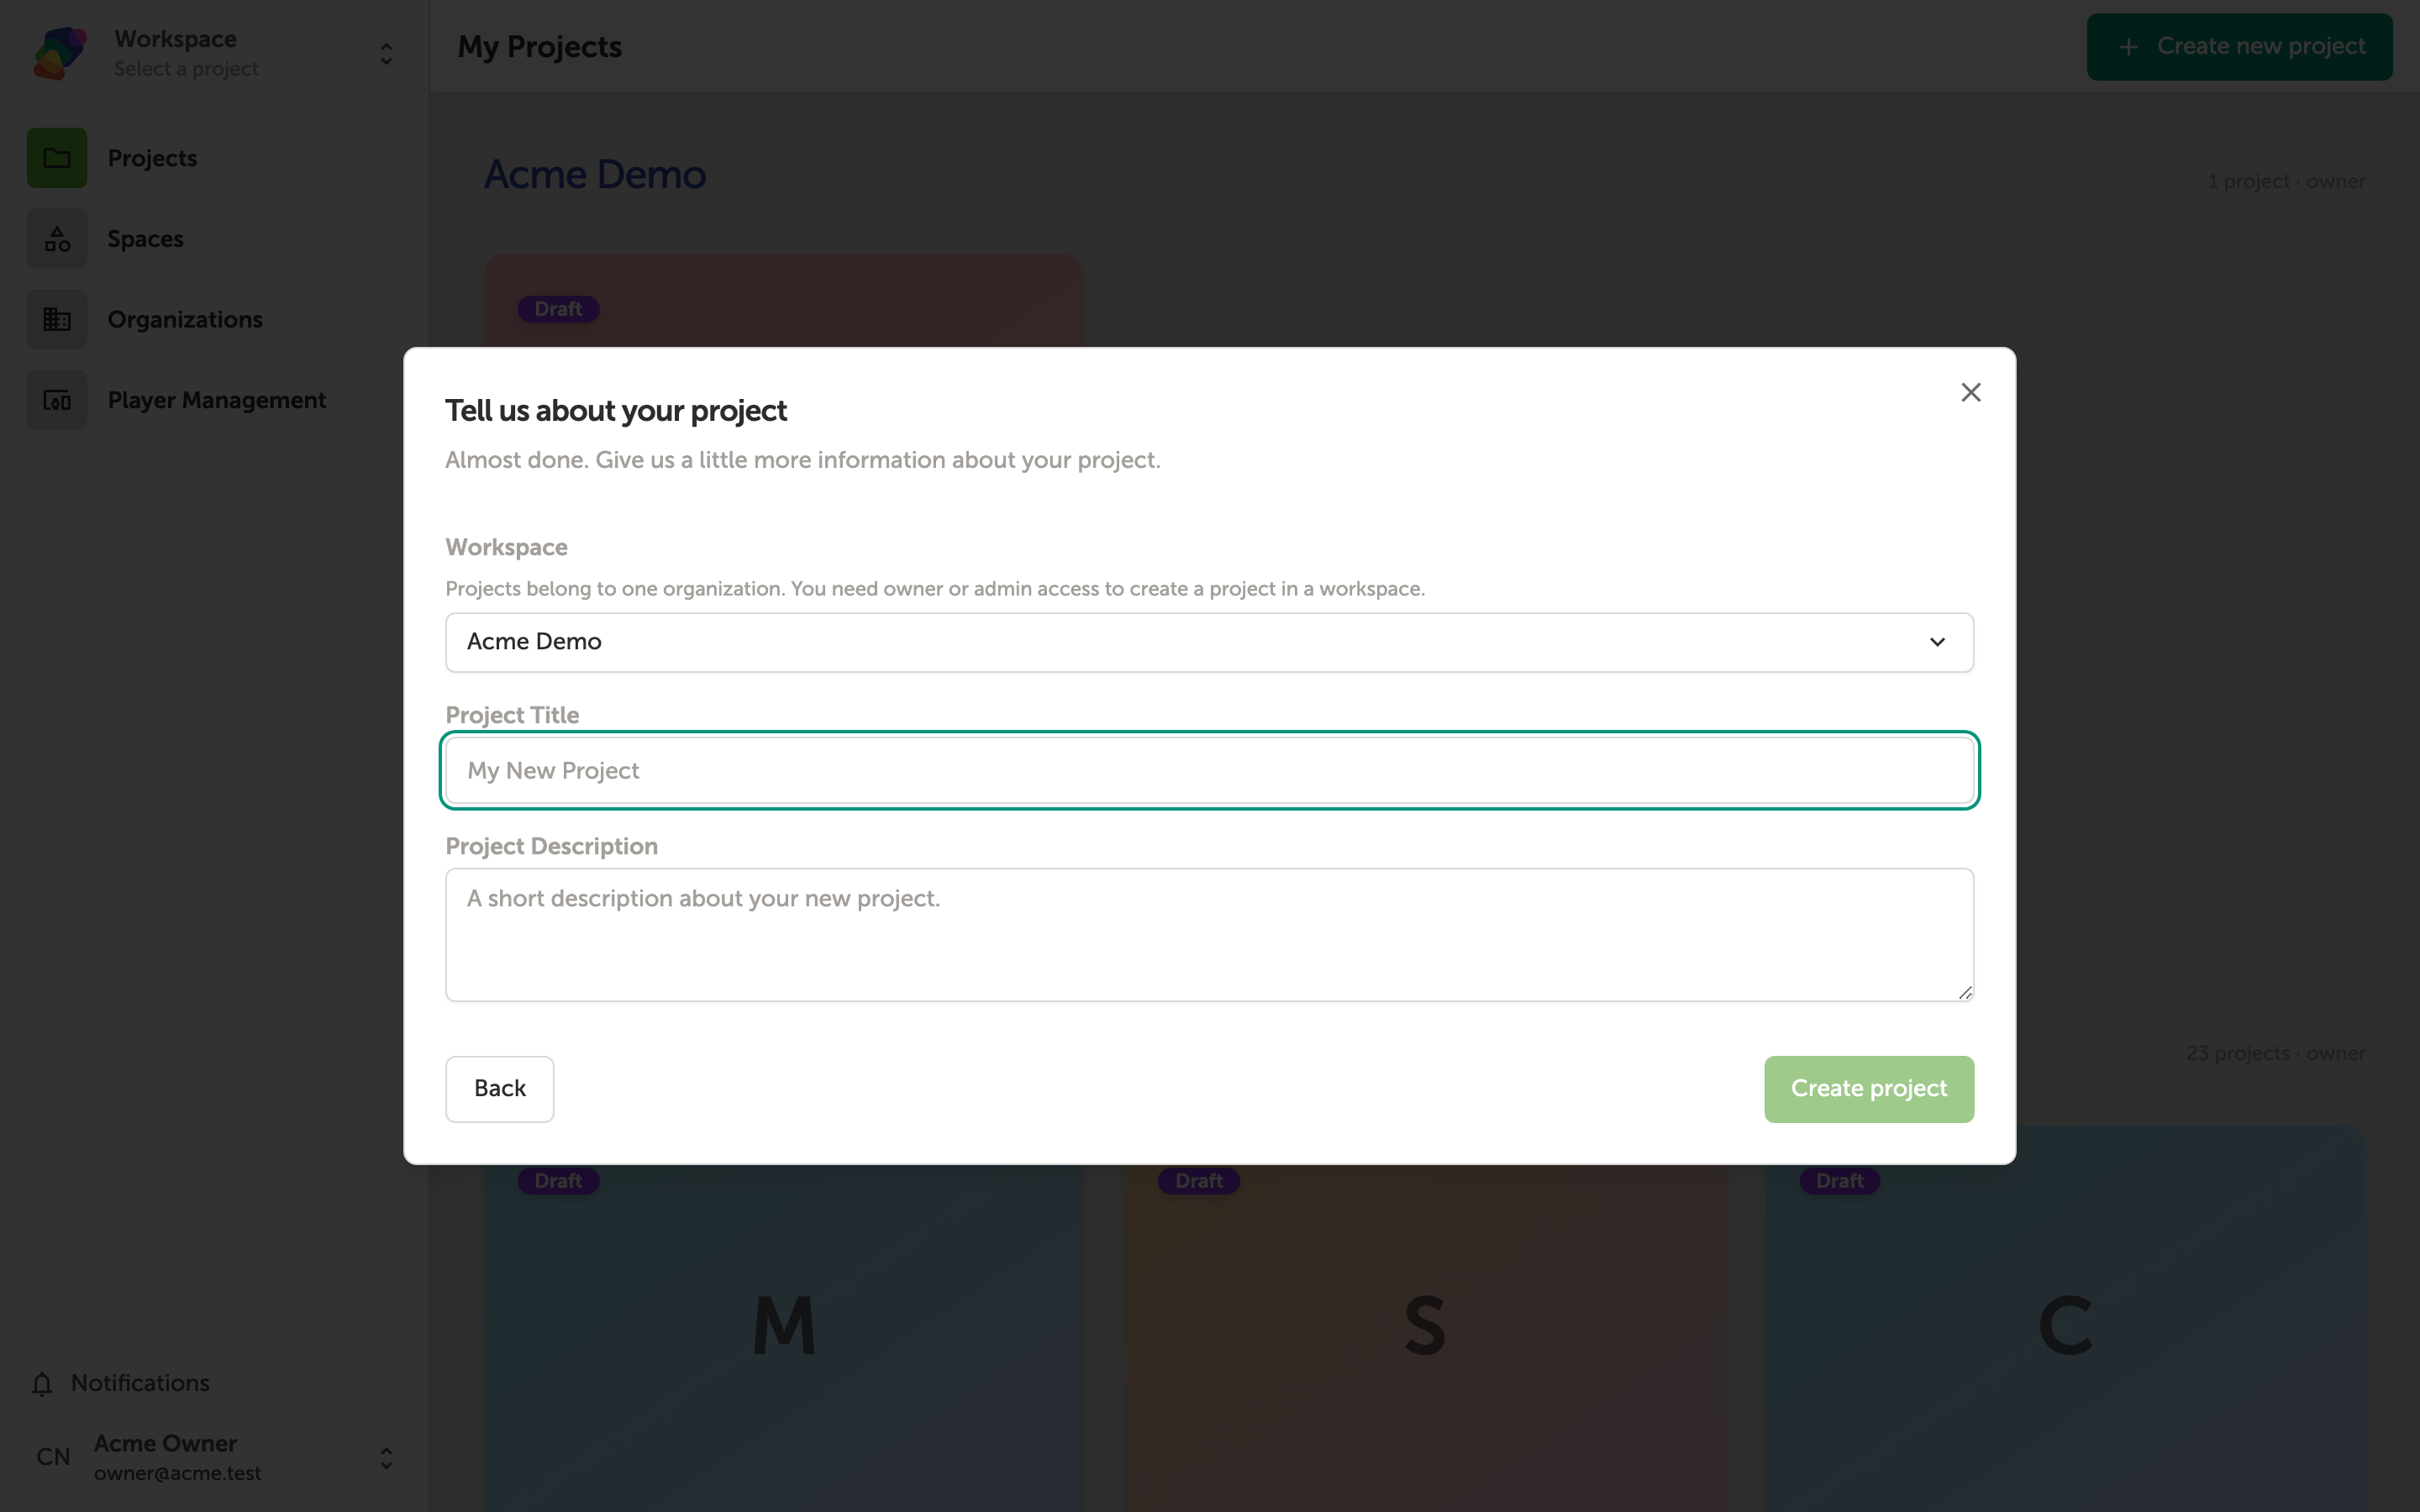Click the plus icon in Create new project

click(2128, 47)
